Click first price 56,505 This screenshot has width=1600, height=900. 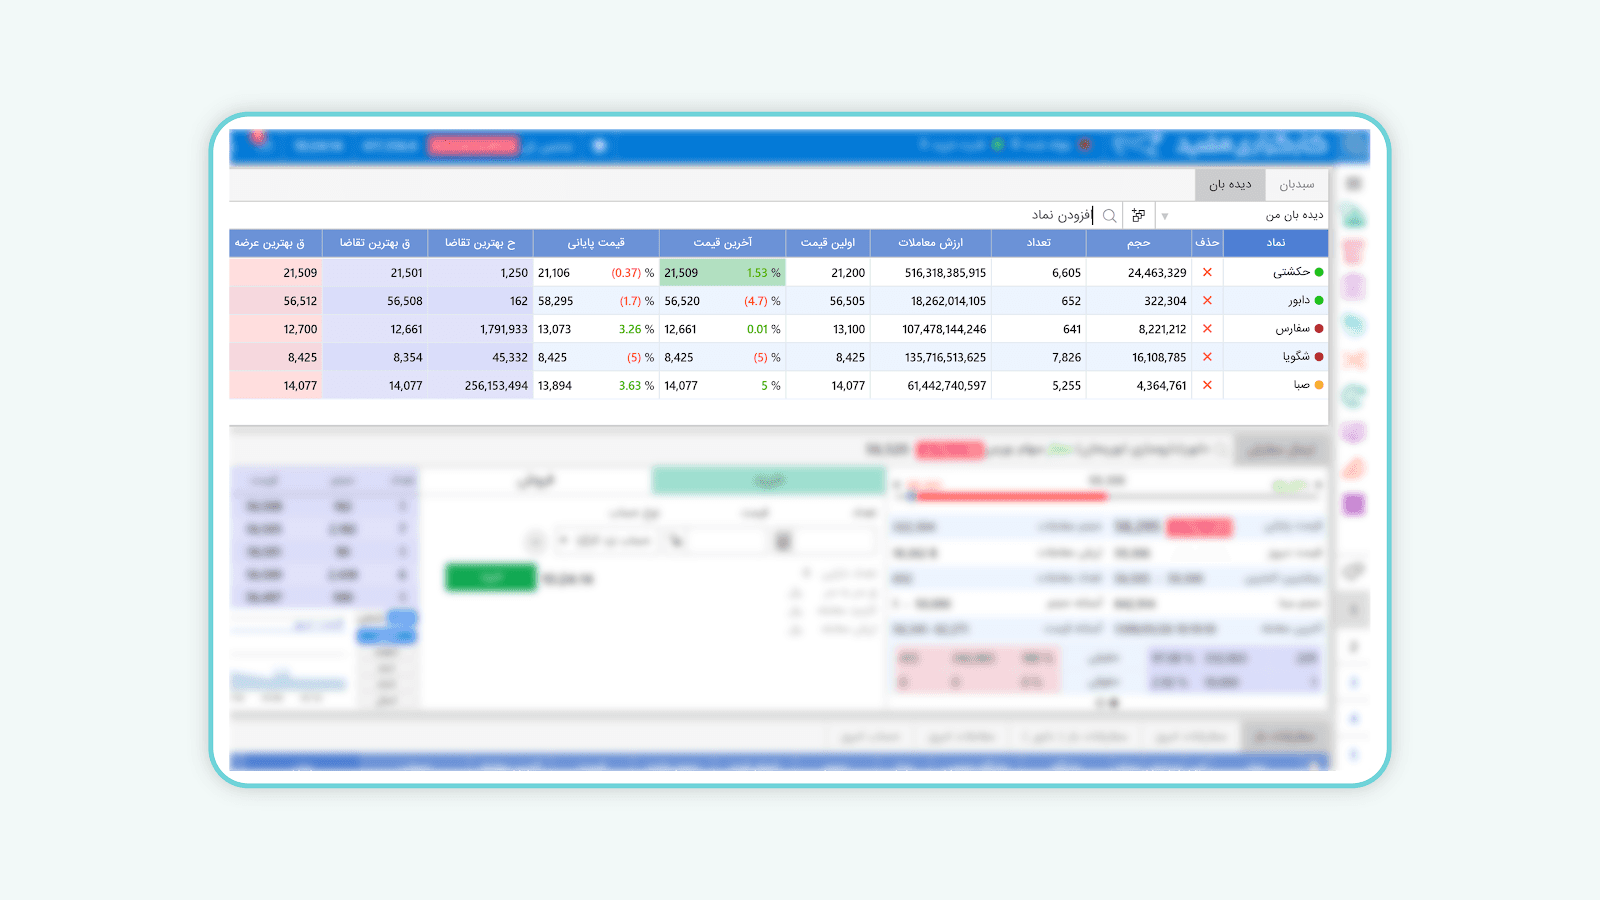tap(847, 301)
